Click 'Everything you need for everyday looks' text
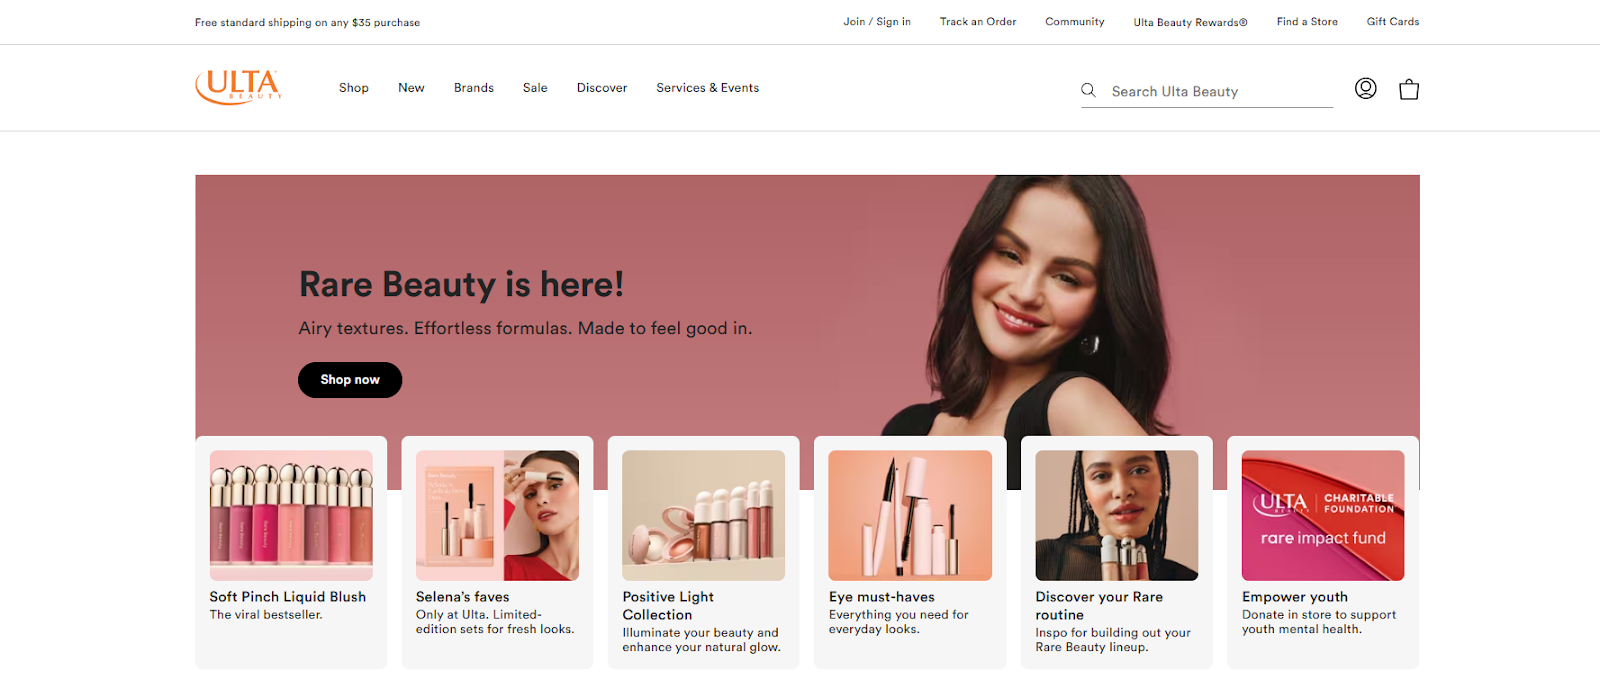Viewport: 1600px width, 698px height. [x=899, y=622]
